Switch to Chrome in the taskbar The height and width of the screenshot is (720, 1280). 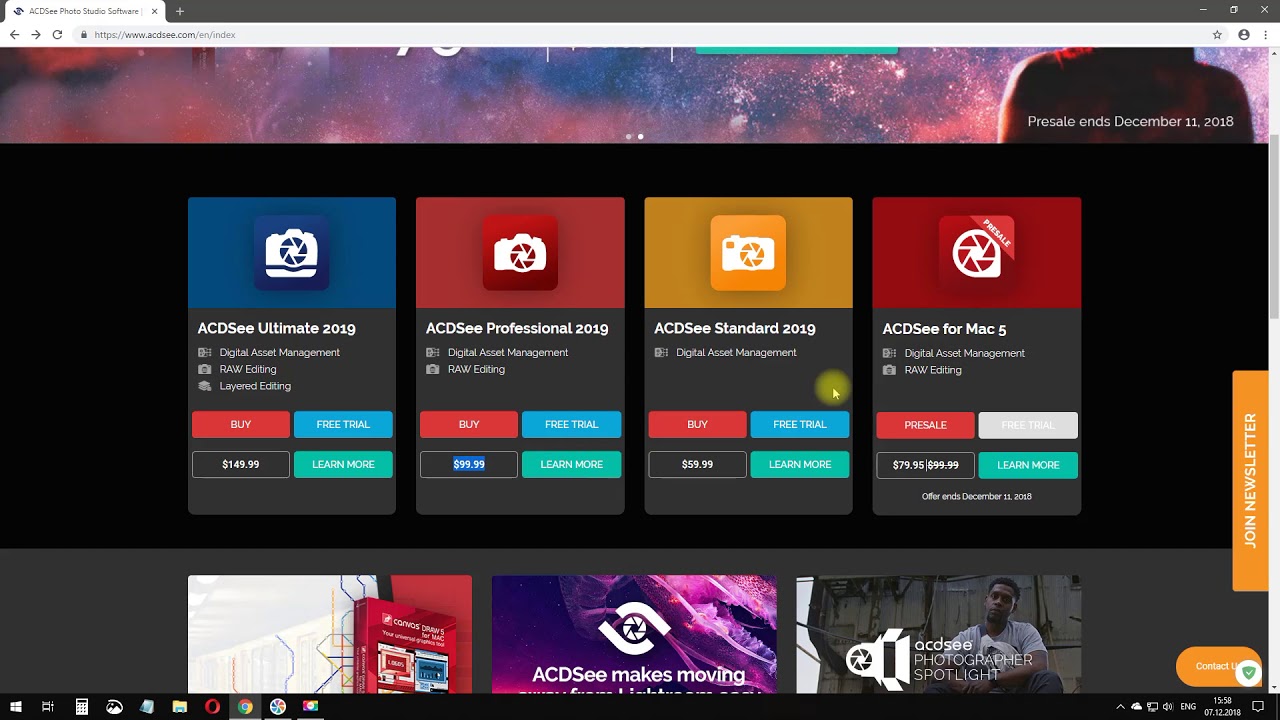(x=245, y=706)
